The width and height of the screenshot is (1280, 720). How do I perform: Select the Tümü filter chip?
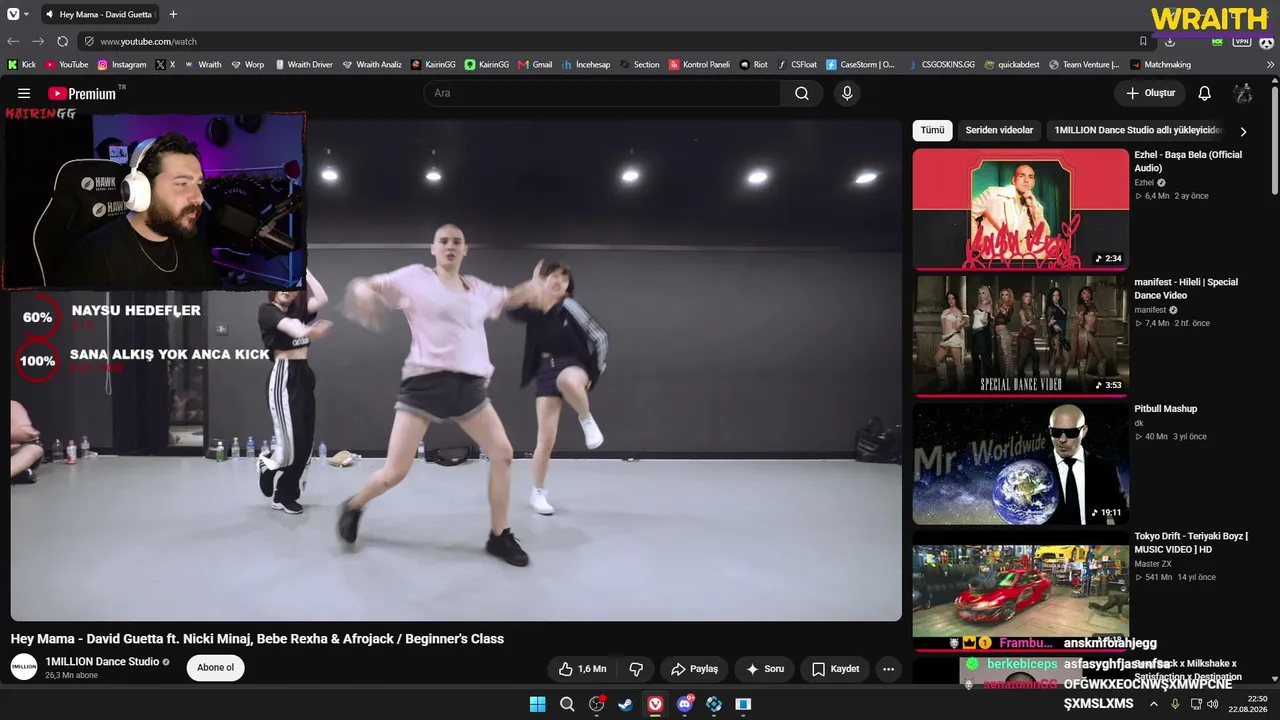coord(932,130)
